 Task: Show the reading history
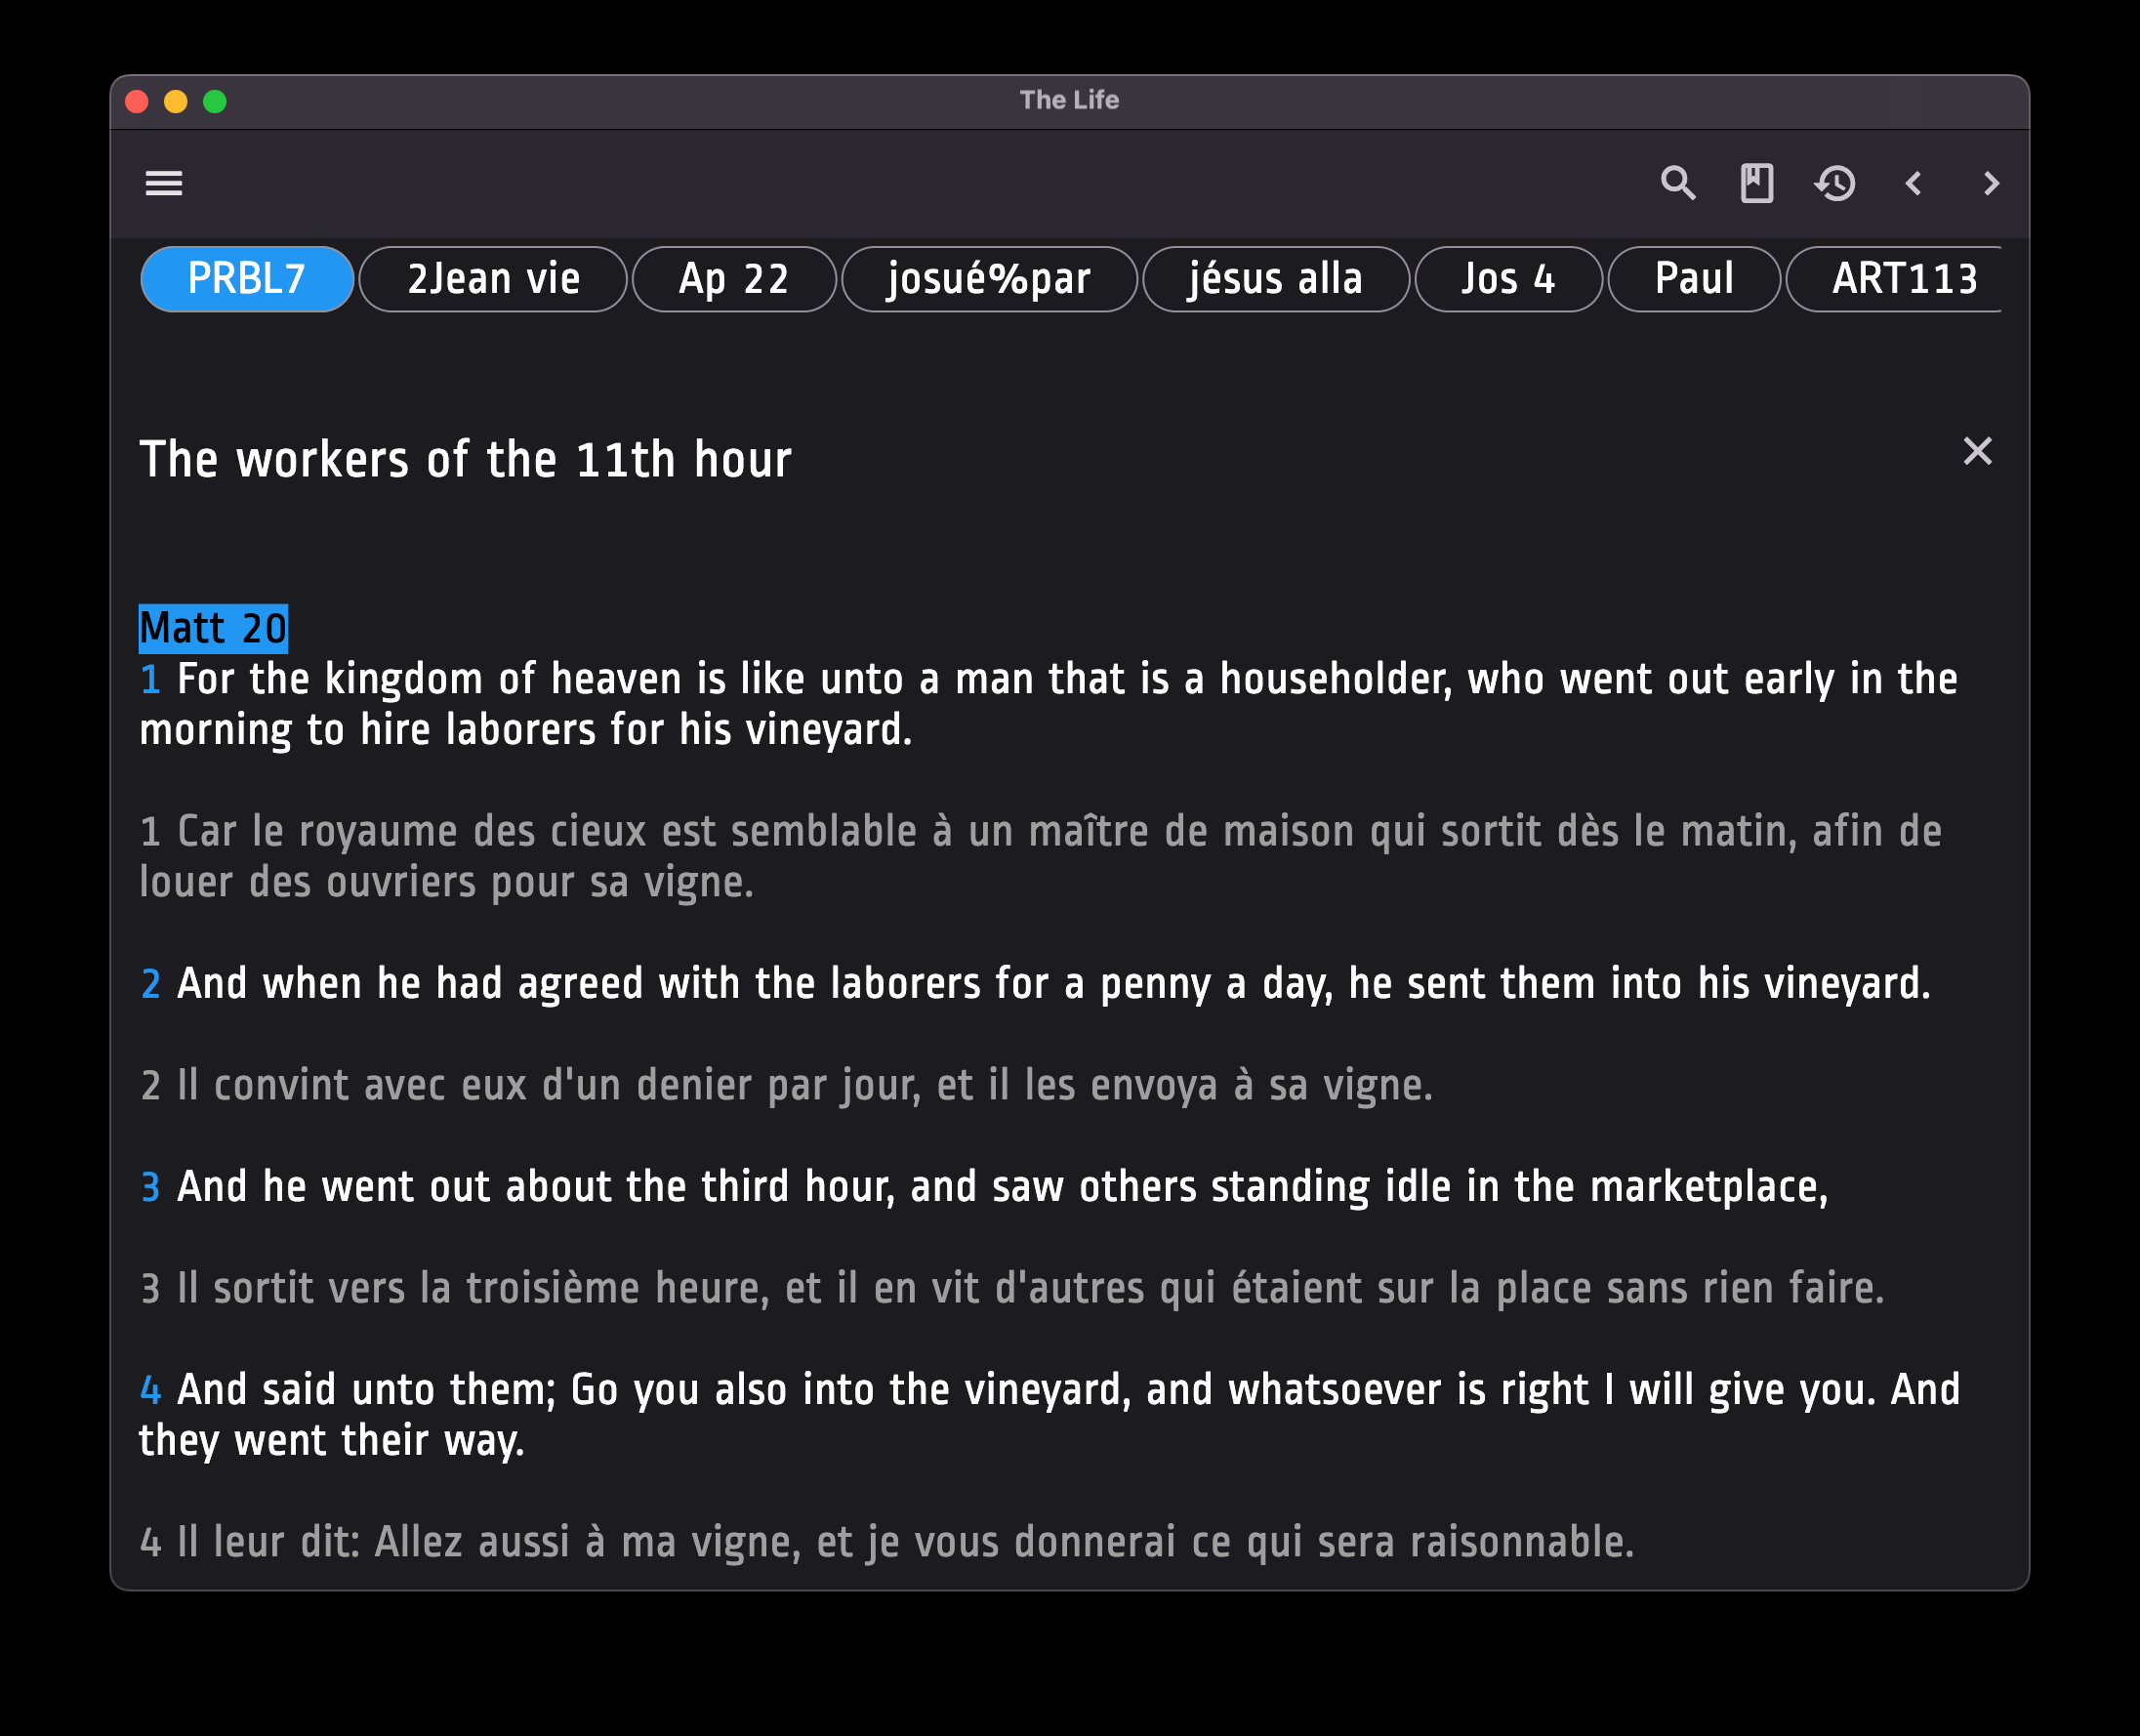(1835, 184)
